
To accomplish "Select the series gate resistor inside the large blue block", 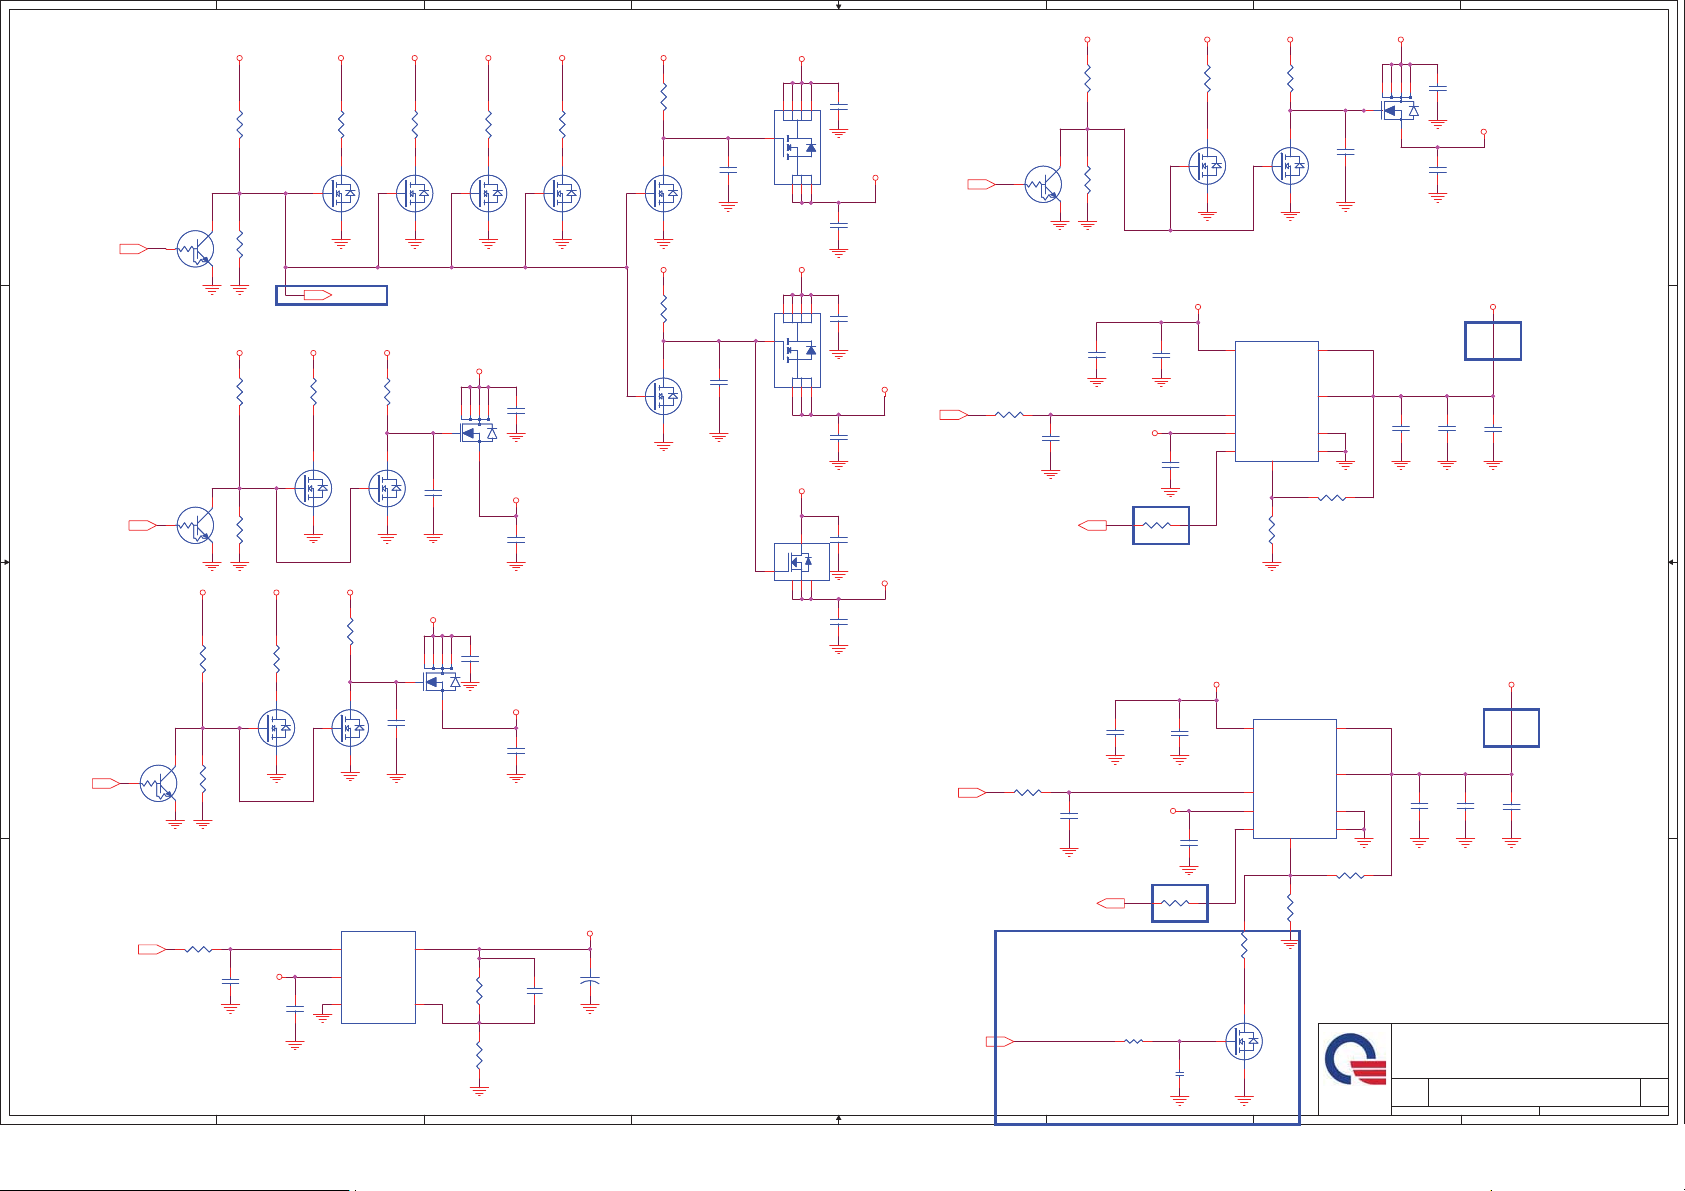I will 1133,1042.
